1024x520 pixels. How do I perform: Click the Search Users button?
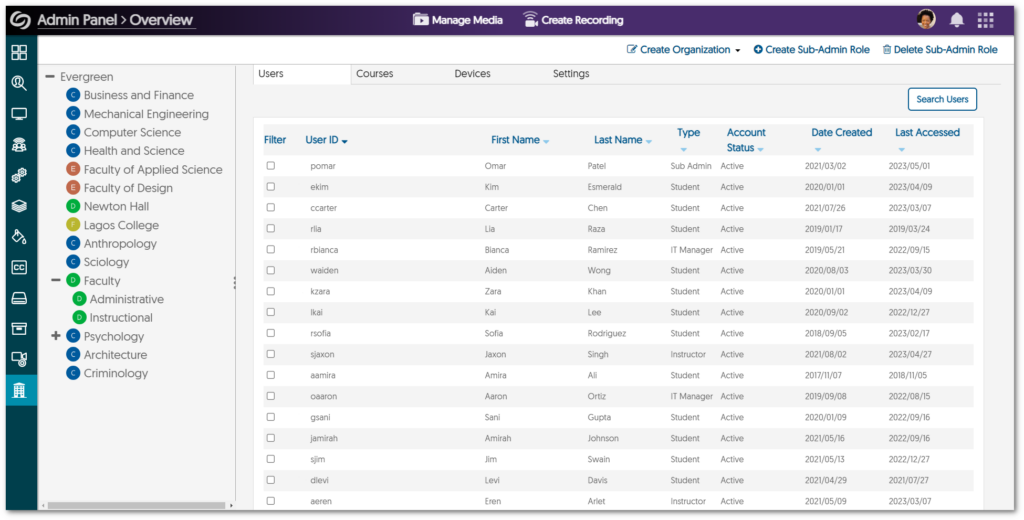942,99
